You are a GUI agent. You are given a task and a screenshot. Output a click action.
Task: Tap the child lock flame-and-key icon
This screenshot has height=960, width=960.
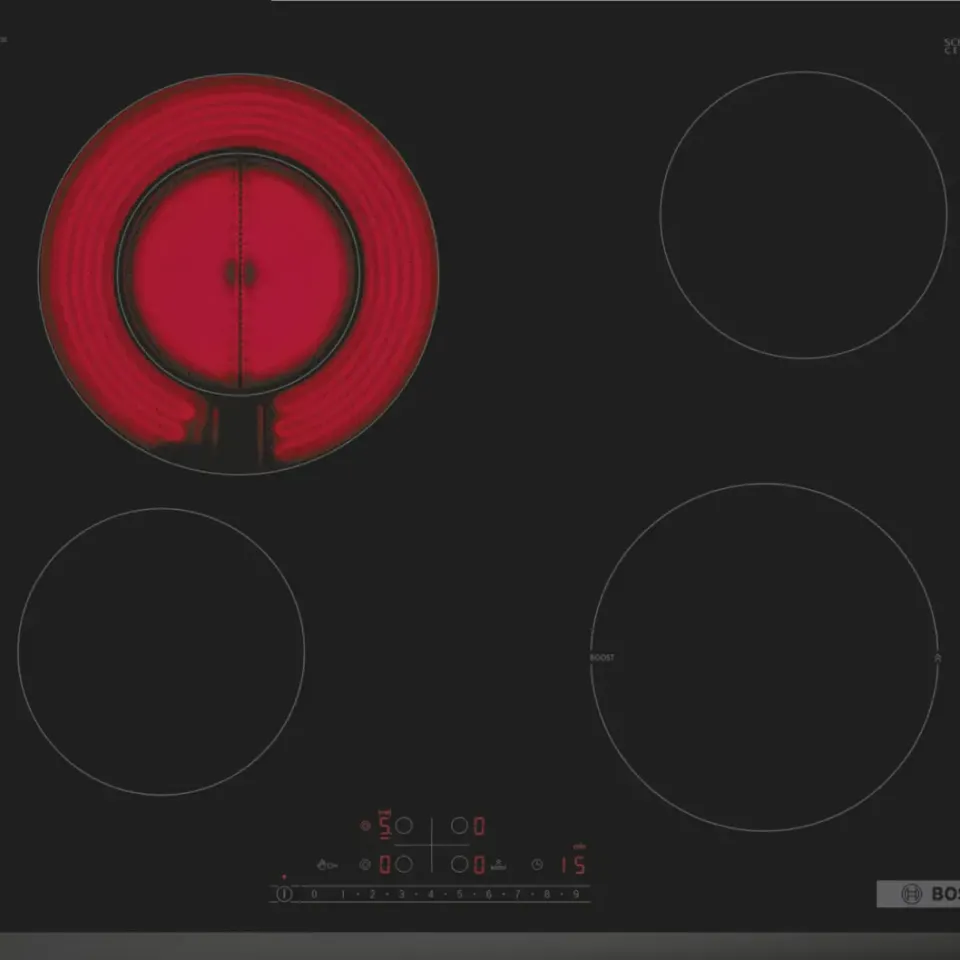point(327,864)
